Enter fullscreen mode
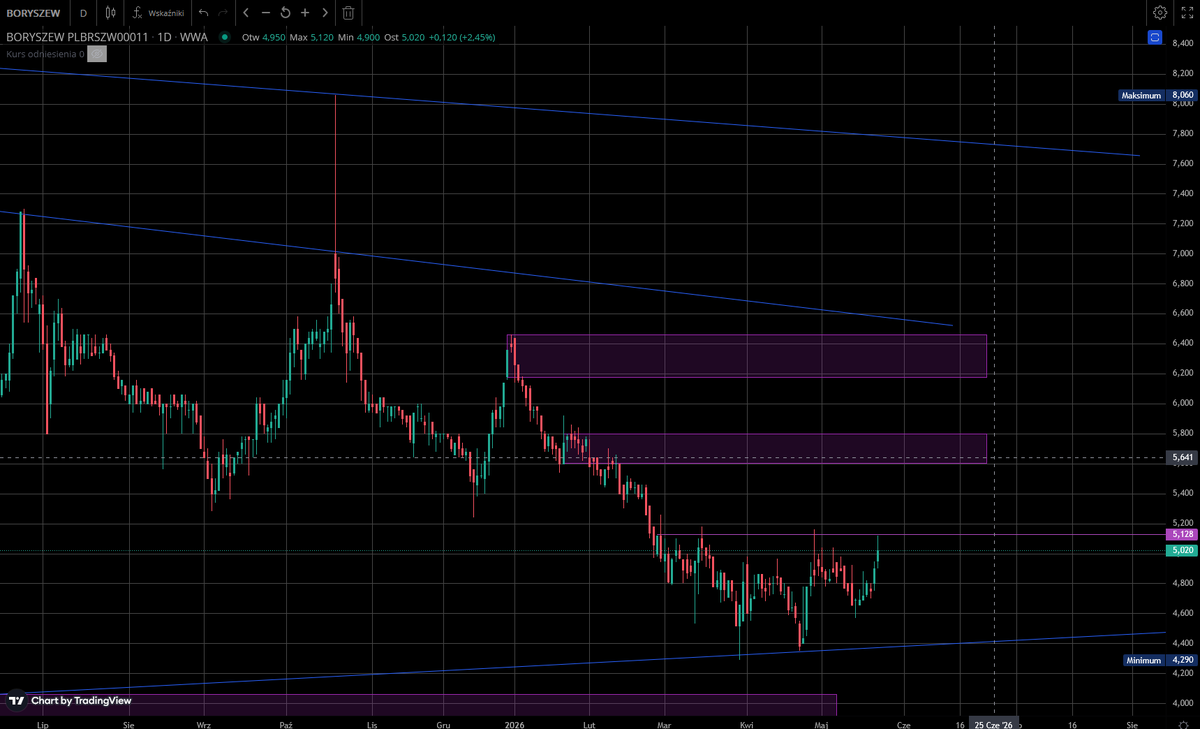 point(1186,13)
